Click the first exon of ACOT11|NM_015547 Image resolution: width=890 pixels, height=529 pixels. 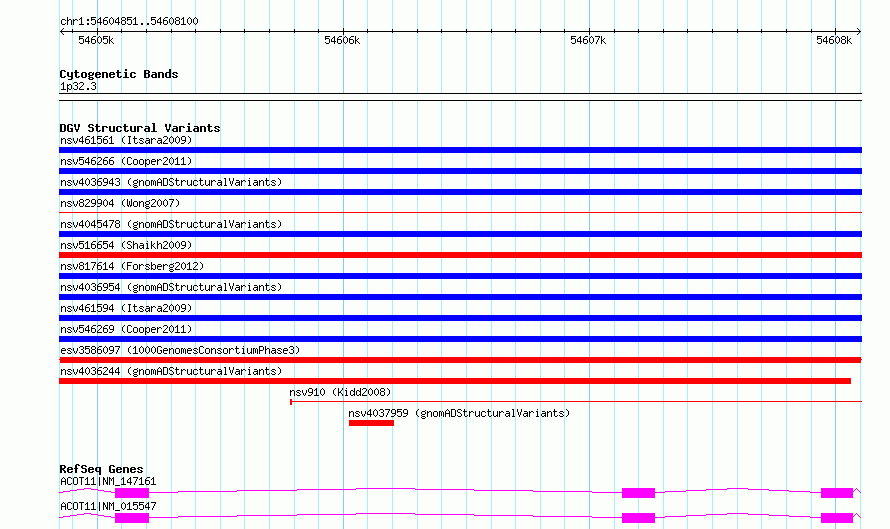point(132,518)
